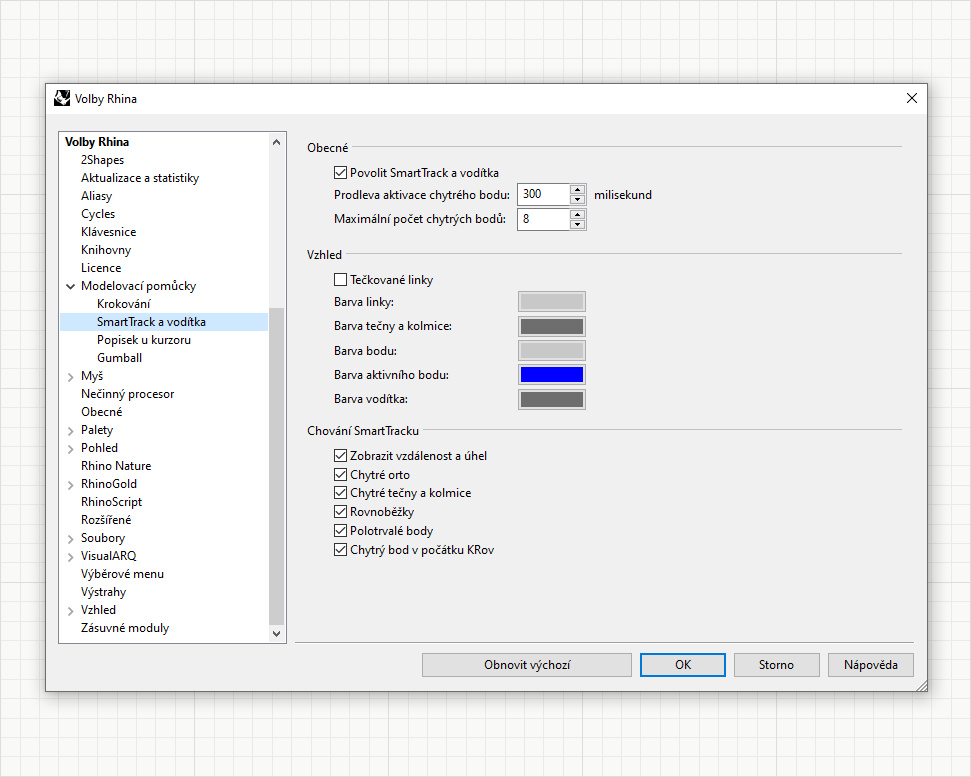
Task: Select RhinoScript in the tree
Action: [x=111, y=501]
